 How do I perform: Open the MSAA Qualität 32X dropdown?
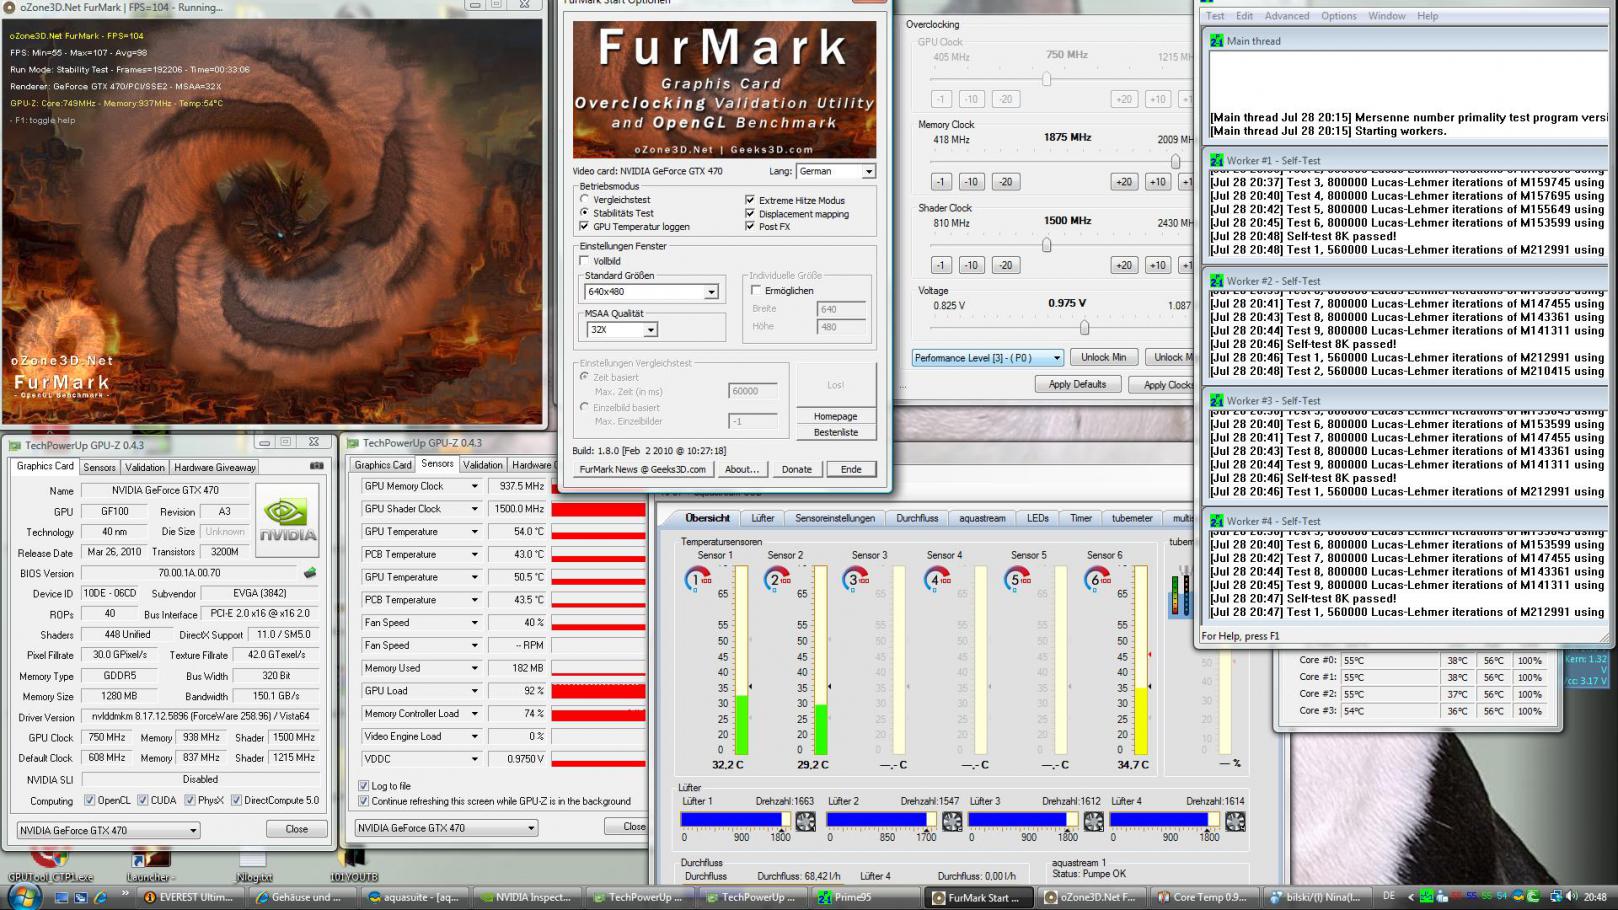[x=621, y=329]
